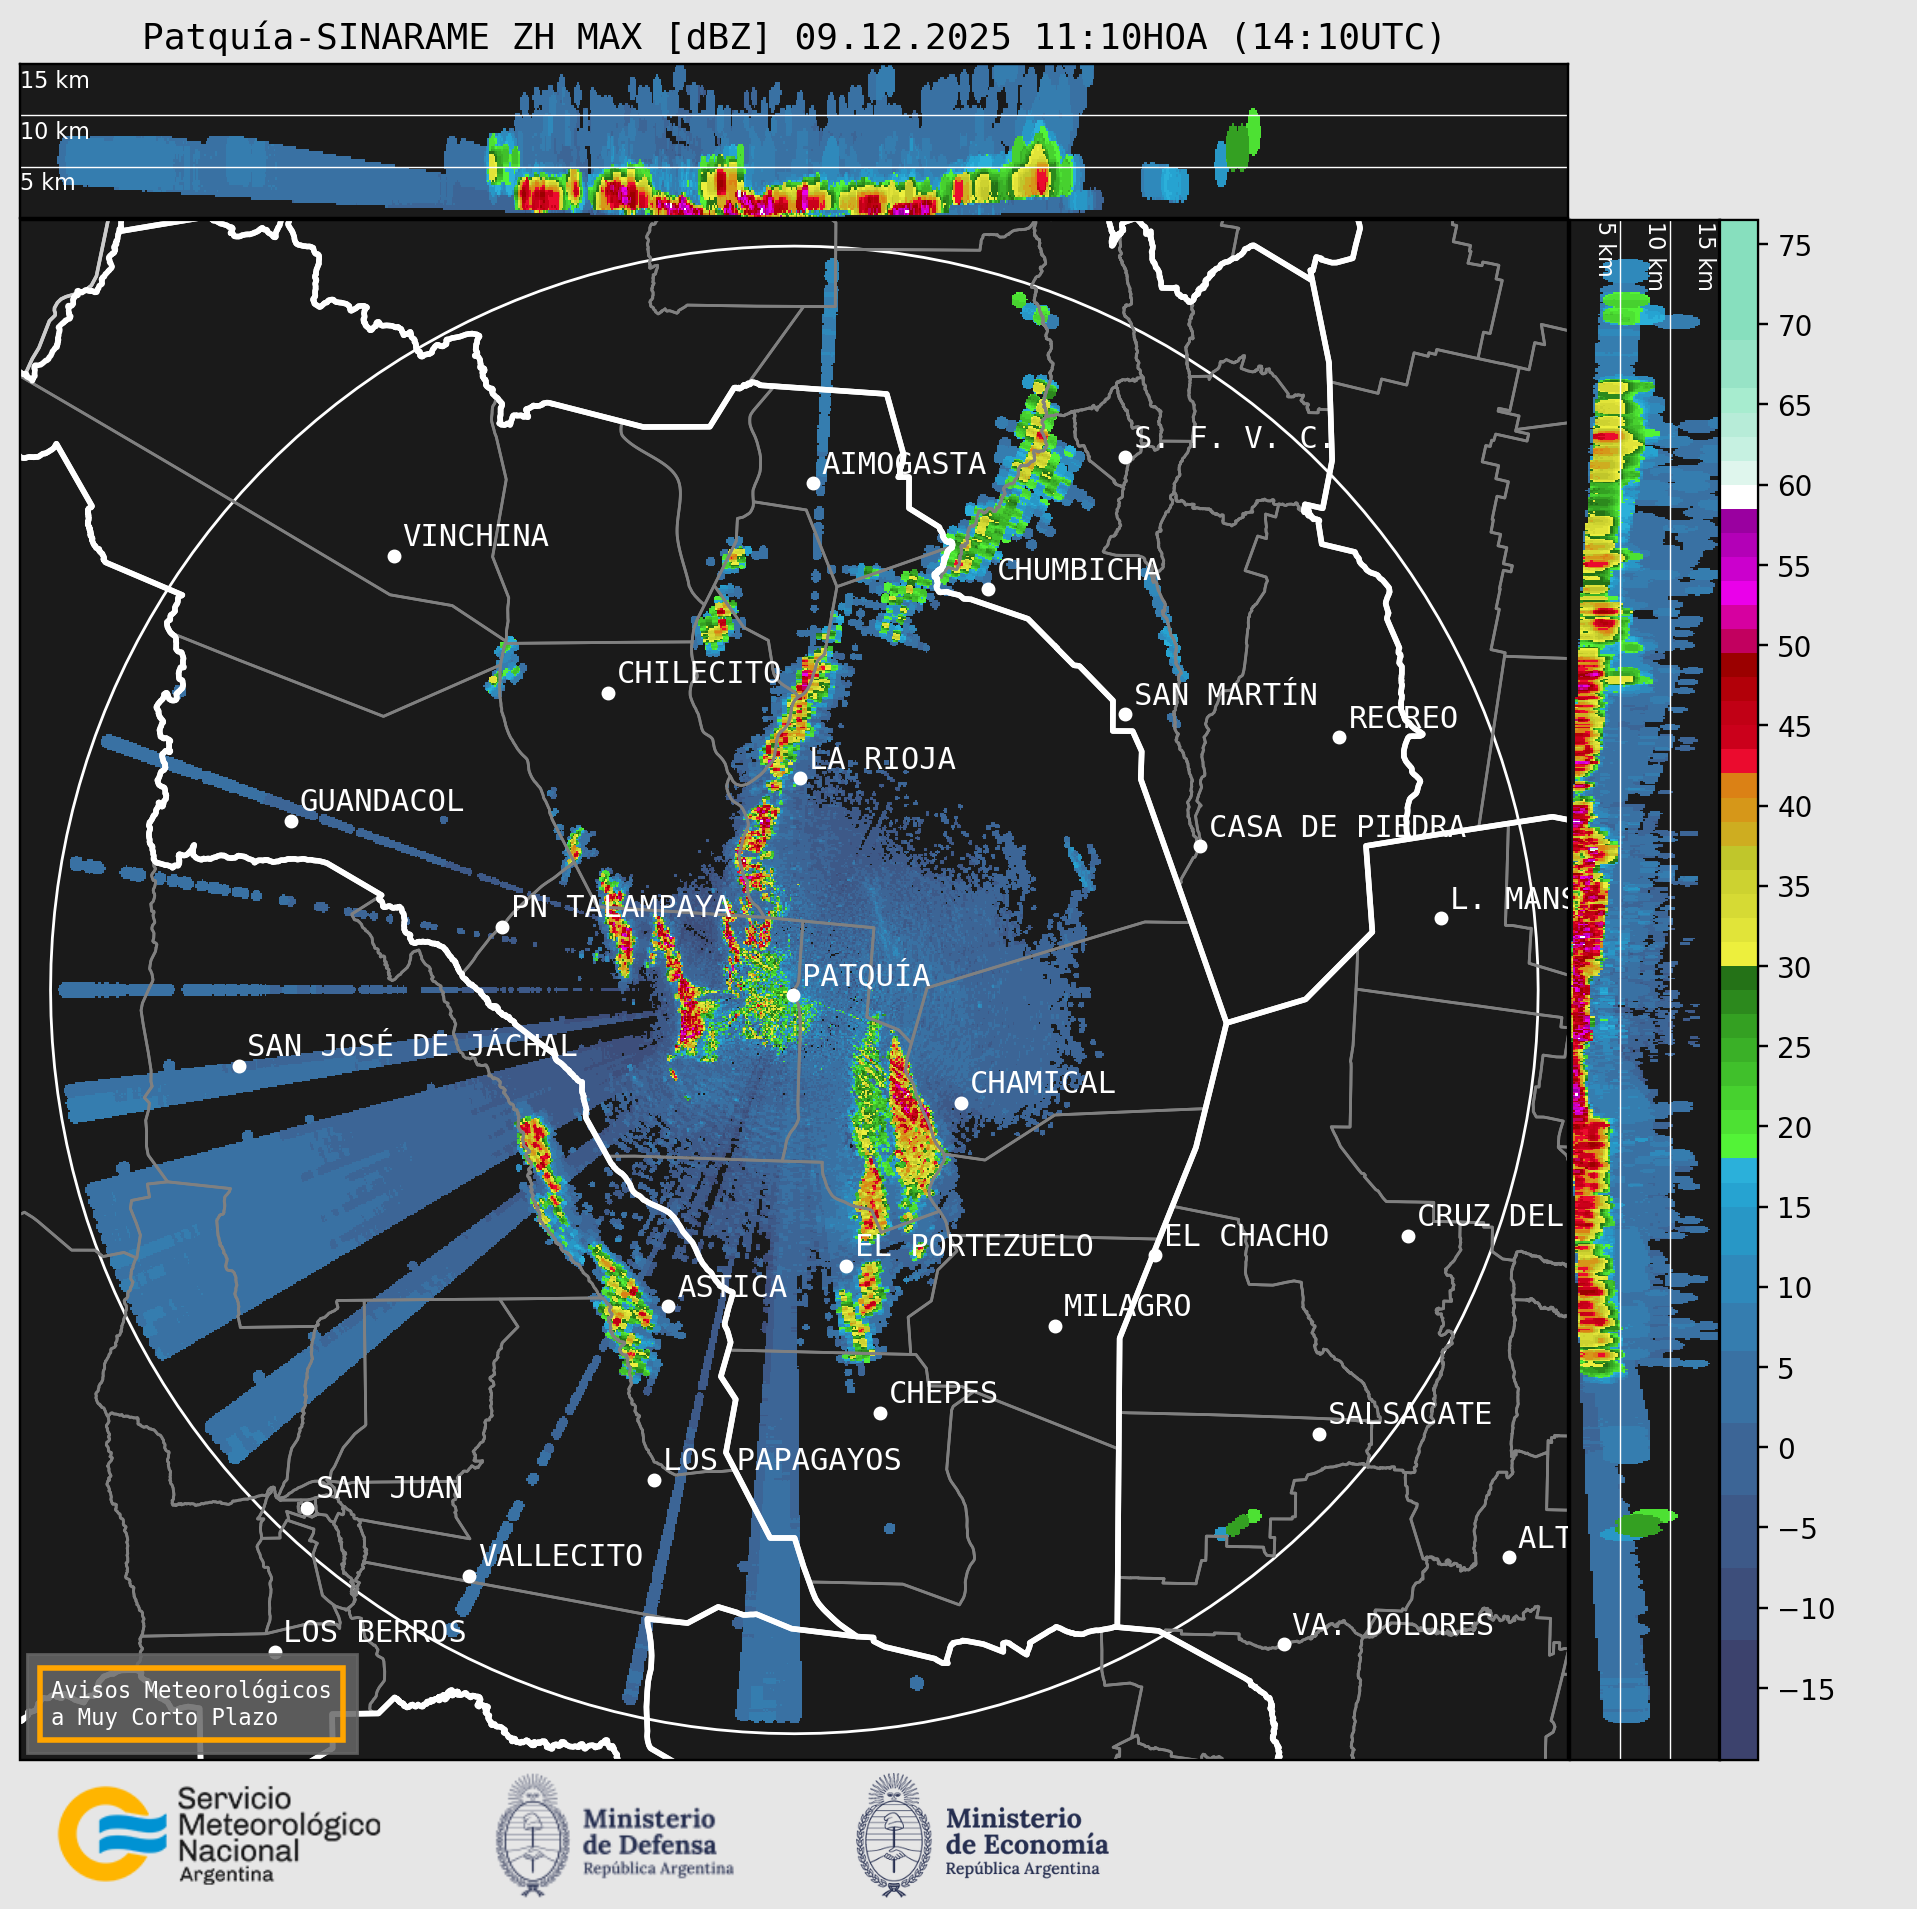
Task: Click the Chepes marker dot
Action: click(880, 1413)
